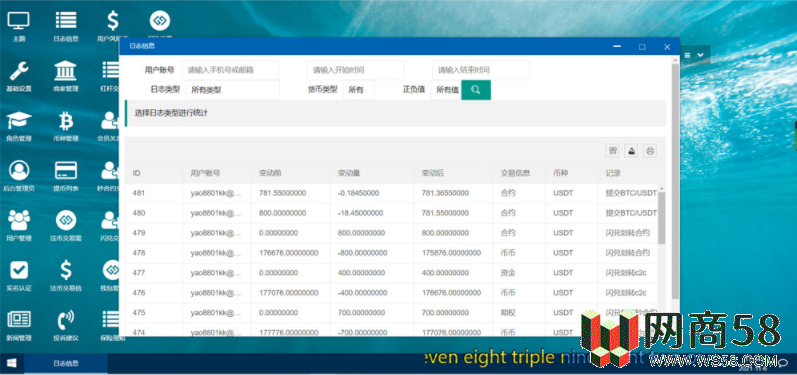Open the 实名认证 checkmark icon
This screenshot has width=797, height=375.
tap(19, 275)
